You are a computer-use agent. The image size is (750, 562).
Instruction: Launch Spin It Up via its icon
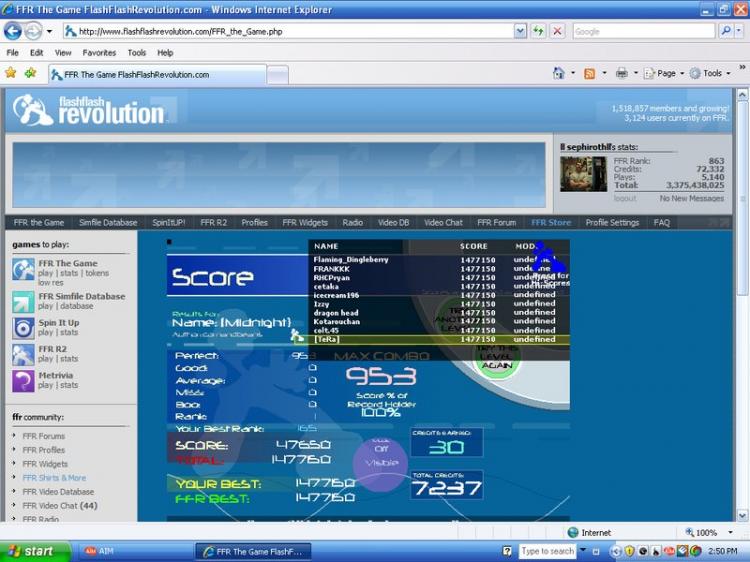pos(23,328)
